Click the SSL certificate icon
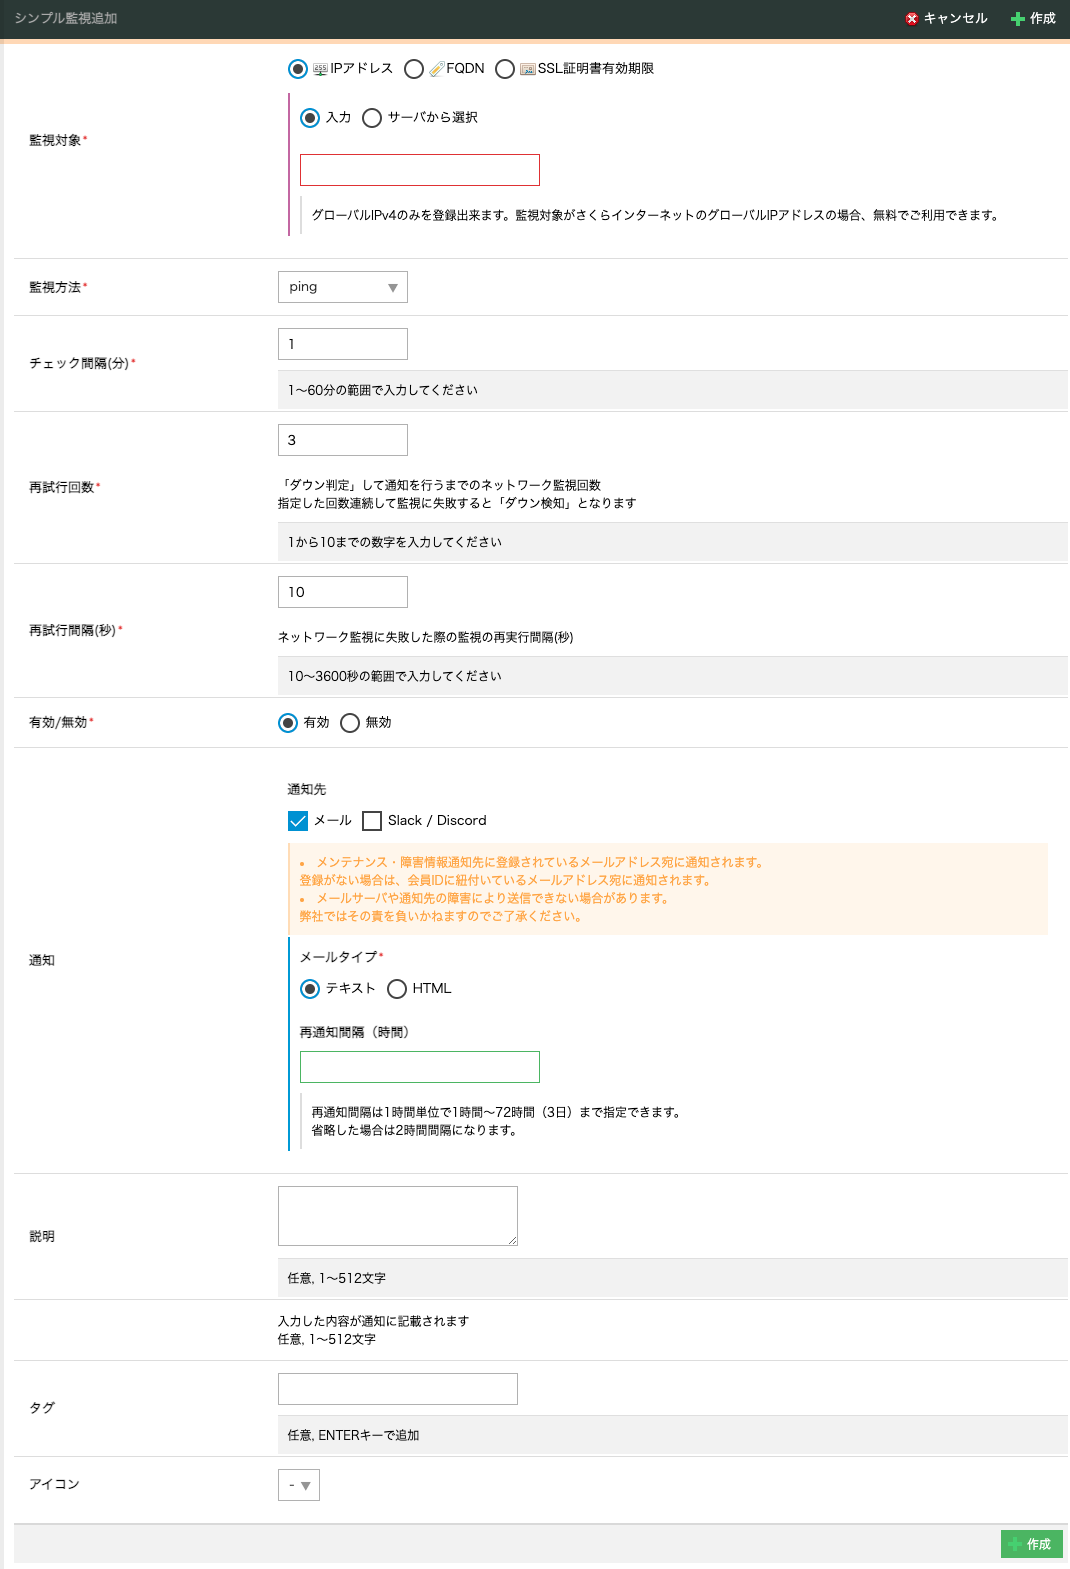This screenshot has height=1569, width=1070. [527, 69]
